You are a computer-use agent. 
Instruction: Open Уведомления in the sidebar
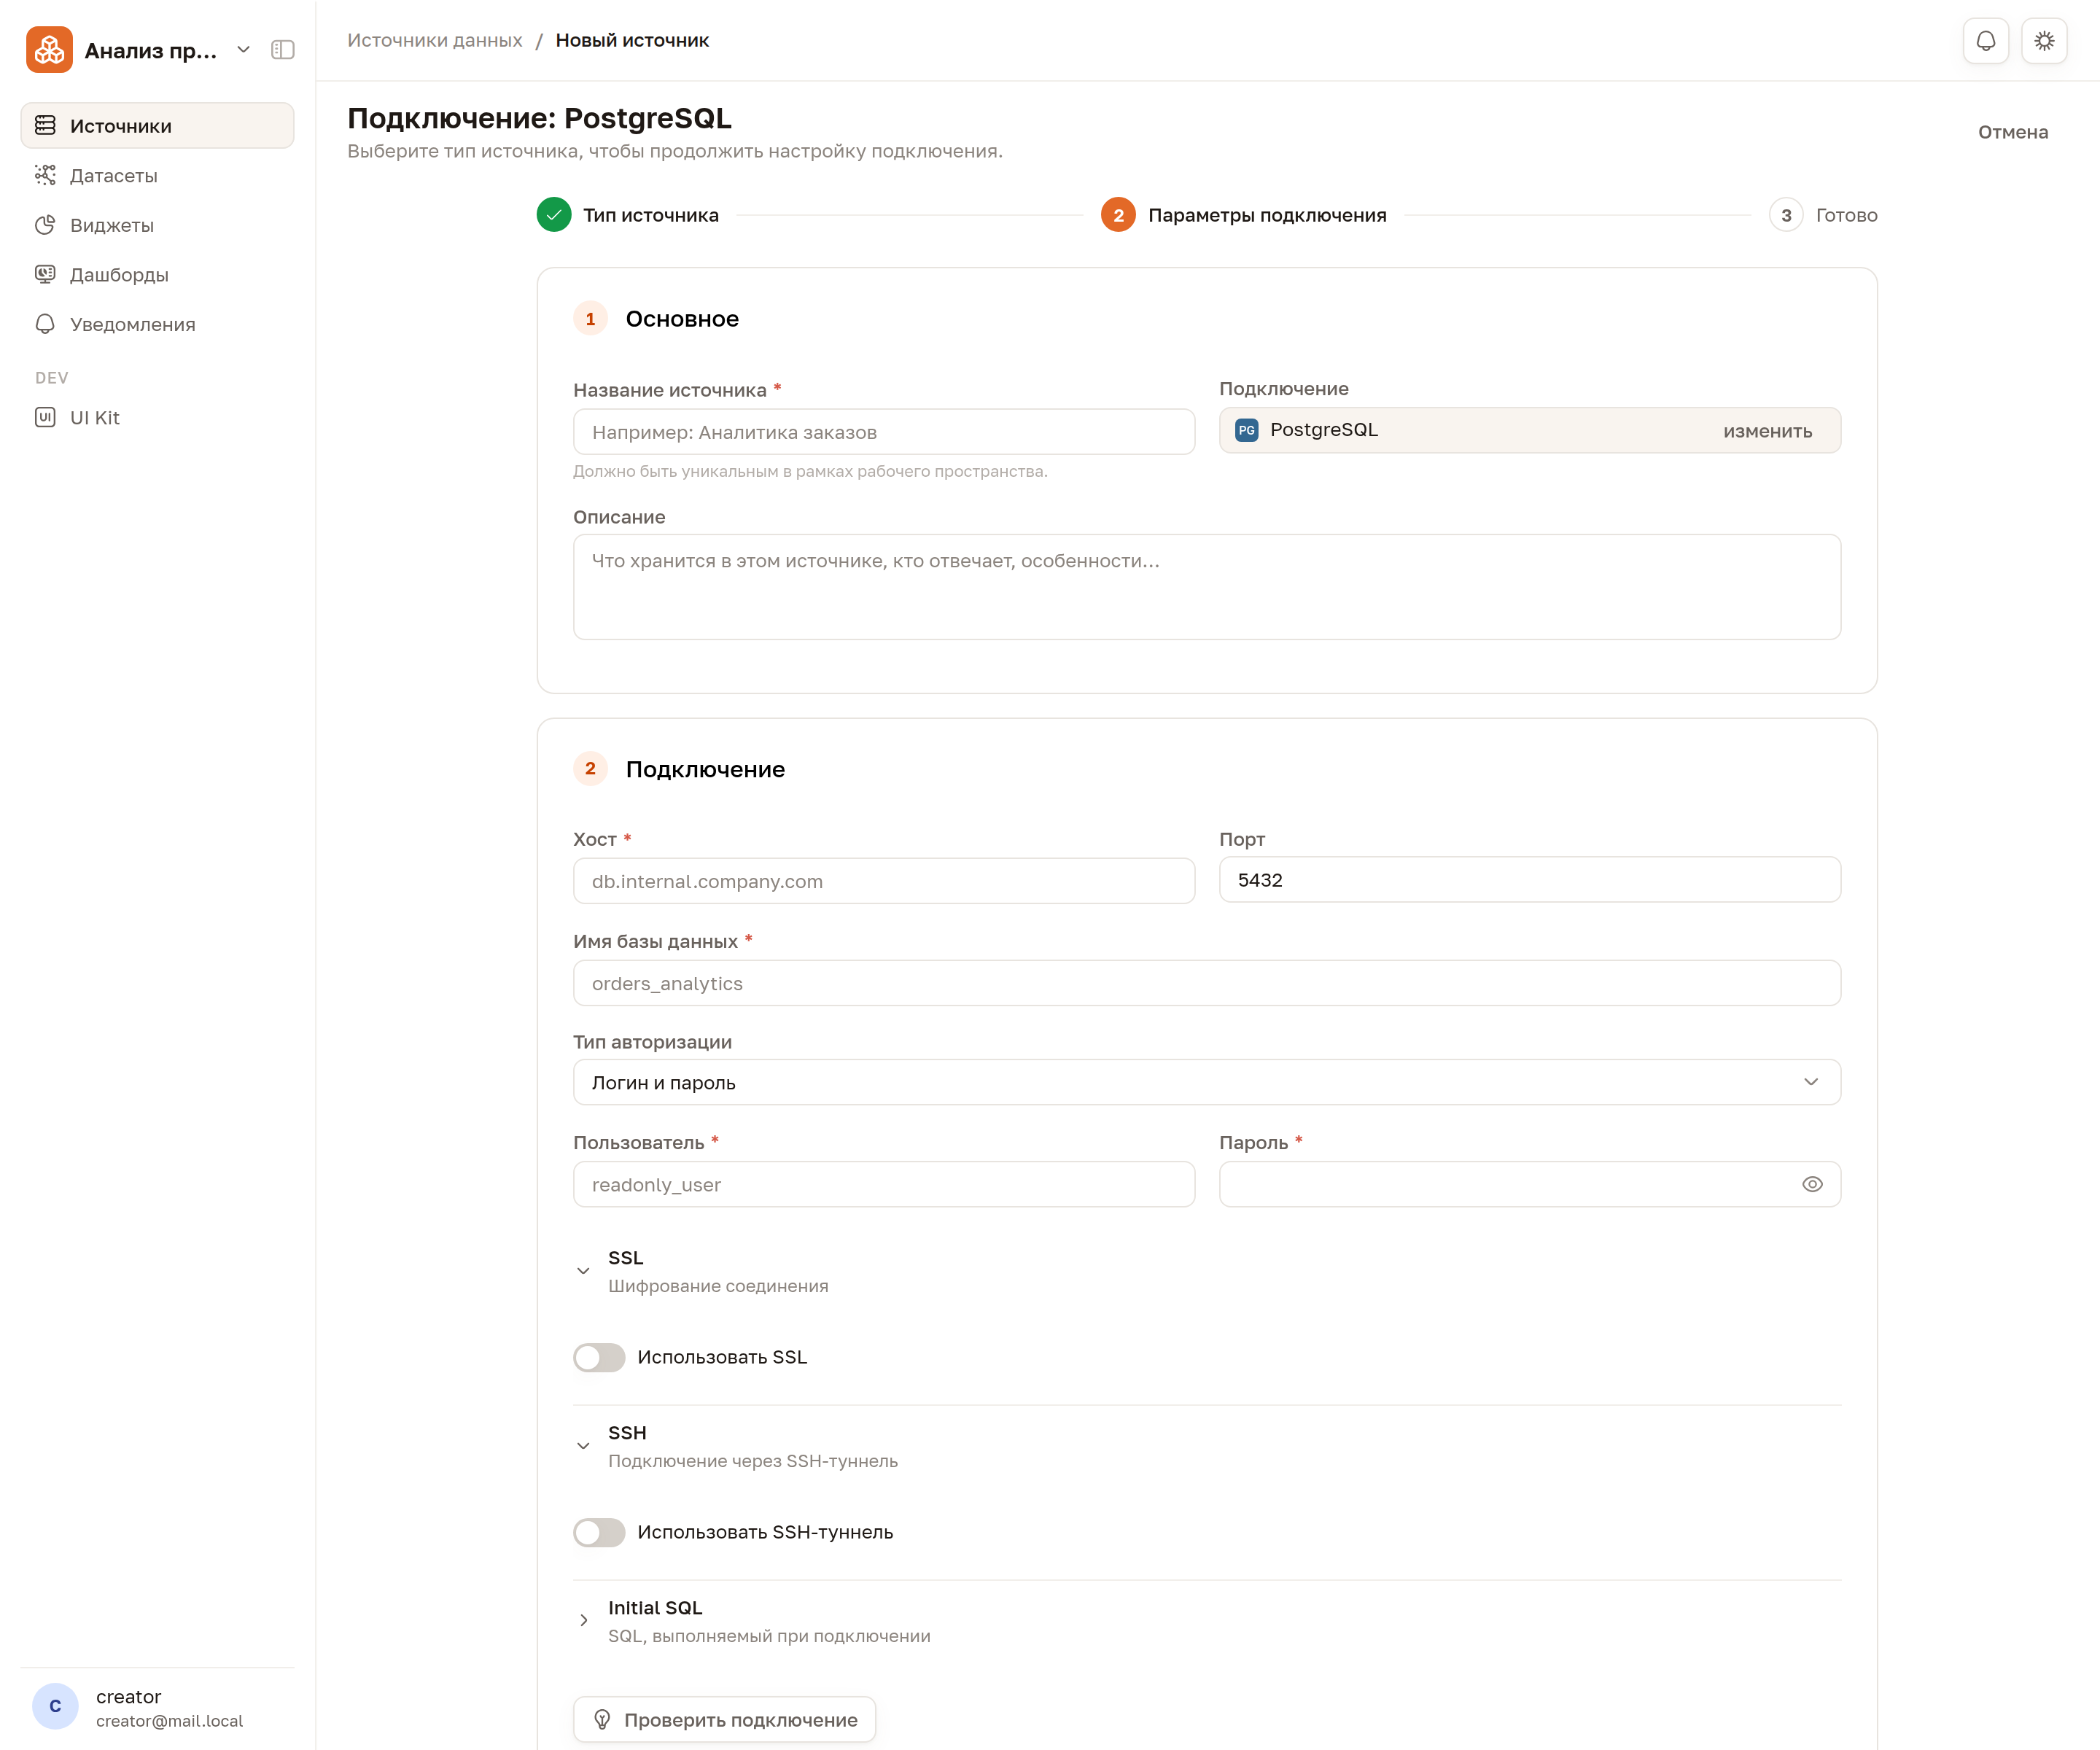tap(157, 324)
